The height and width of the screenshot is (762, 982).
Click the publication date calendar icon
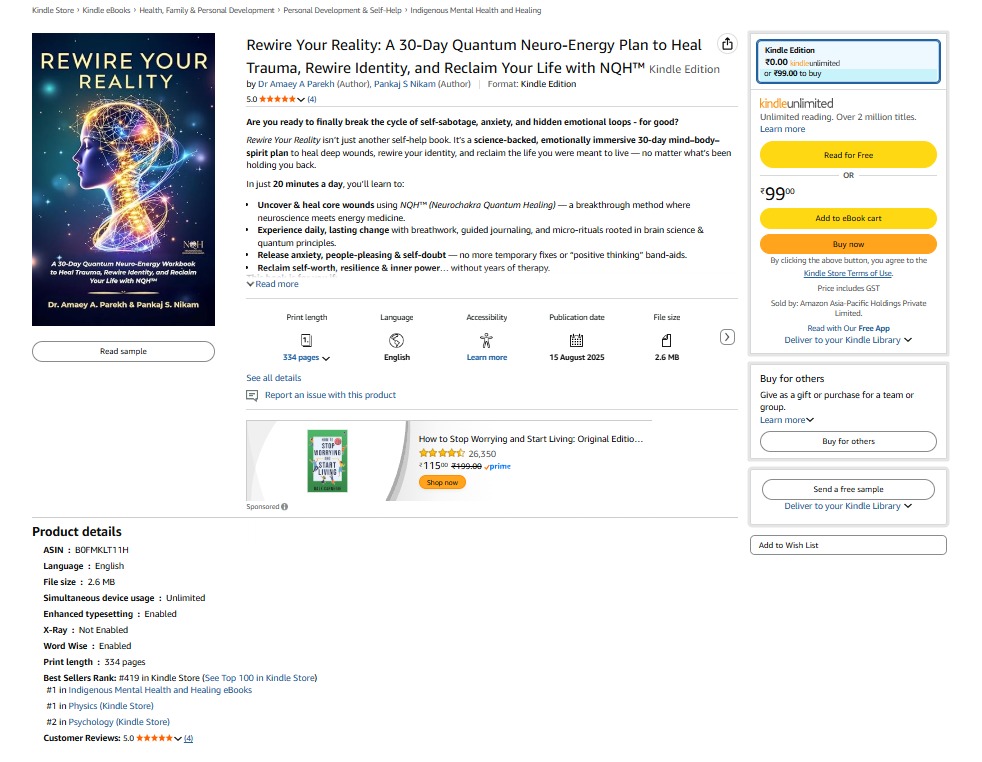pyautogui.click(x=576, y=340)
